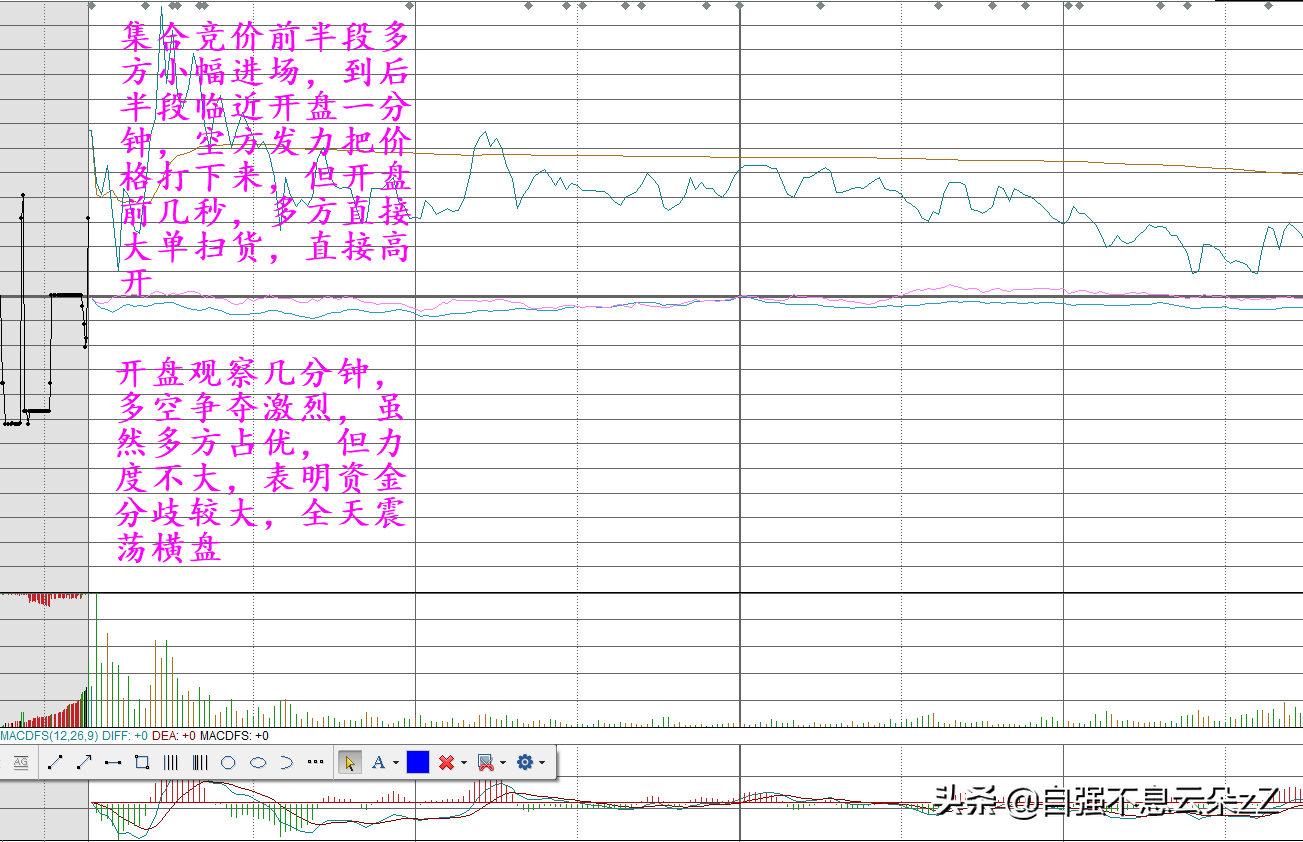Click the AG label icon in the toolbar
This screenshot has height=842, width=1303.
pyautogui.click(x=20, y=762)
